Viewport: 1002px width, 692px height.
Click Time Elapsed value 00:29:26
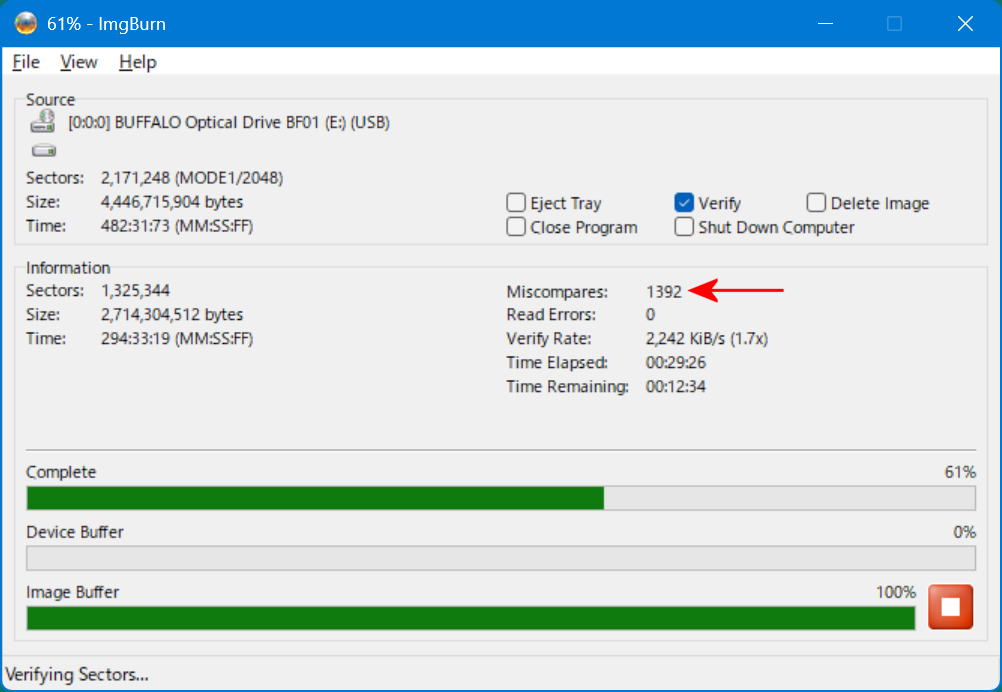point(675,362)
